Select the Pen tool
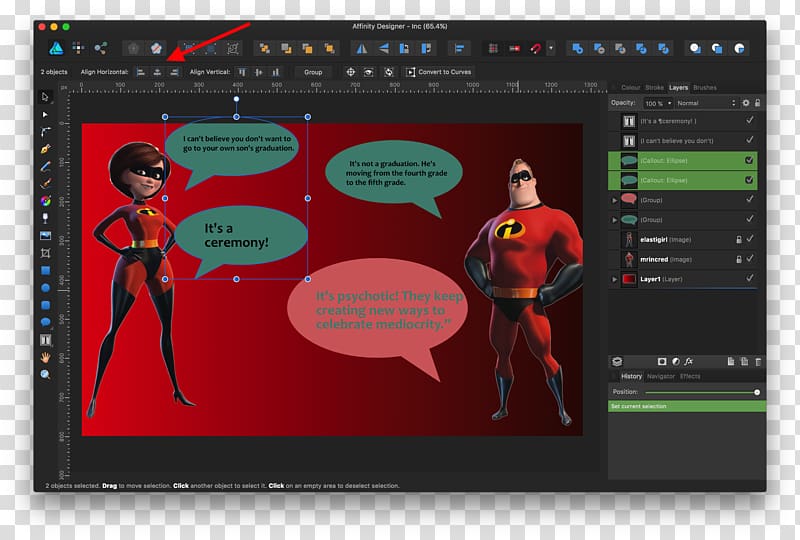The image size is (800, 540). 45,149
